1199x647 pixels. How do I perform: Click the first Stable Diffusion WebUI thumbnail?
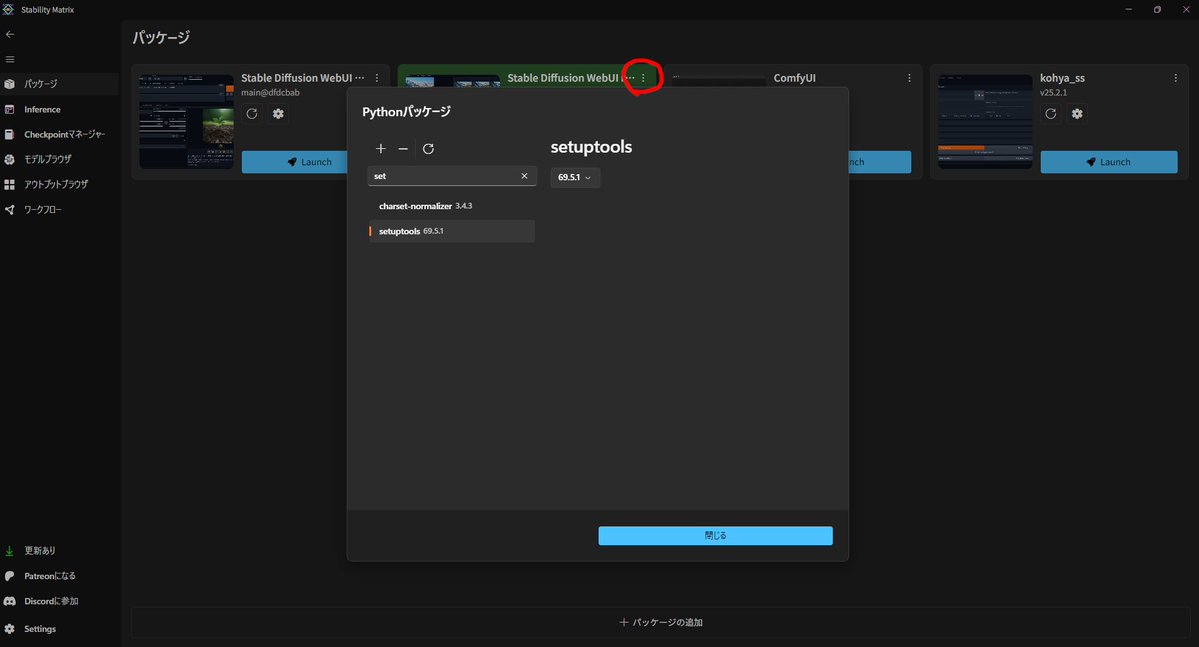pyautogui.click(x=187, y=122)
